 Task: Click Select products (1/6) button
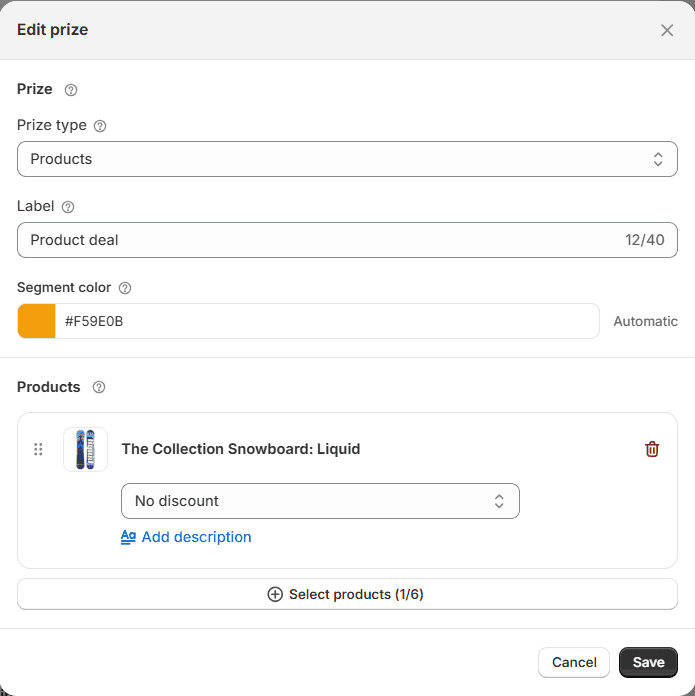(347, 594)
